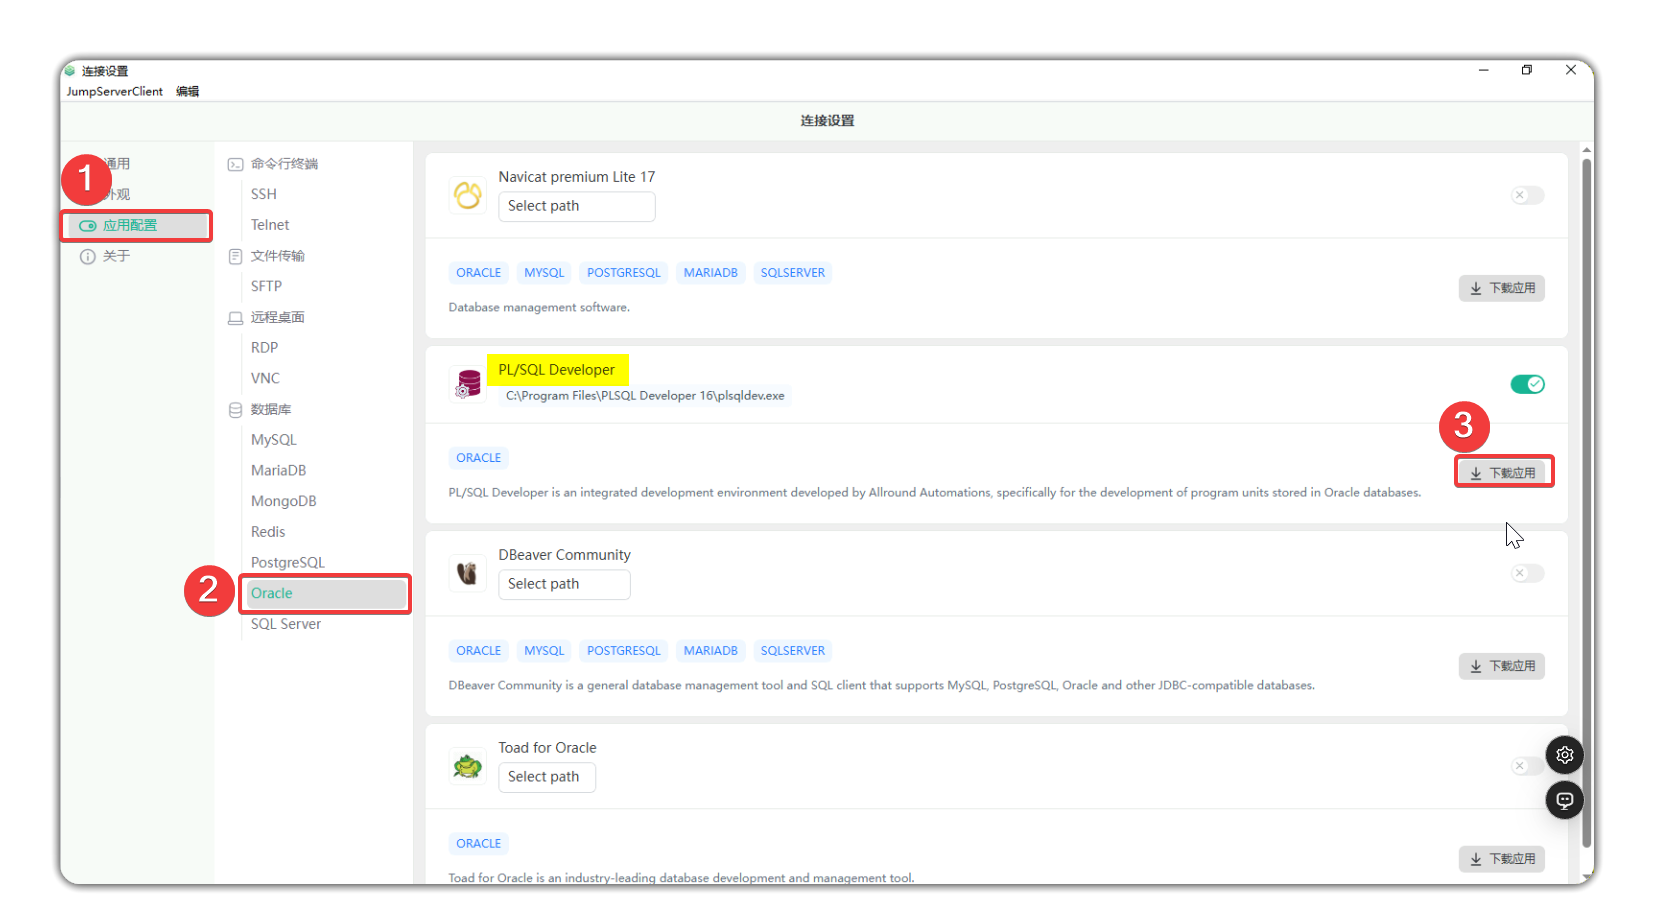Viewport: 1654px width, 924px height.
Task: Click 下载应用 button for DBeaver Community
Action: (x=1501, y=666)
